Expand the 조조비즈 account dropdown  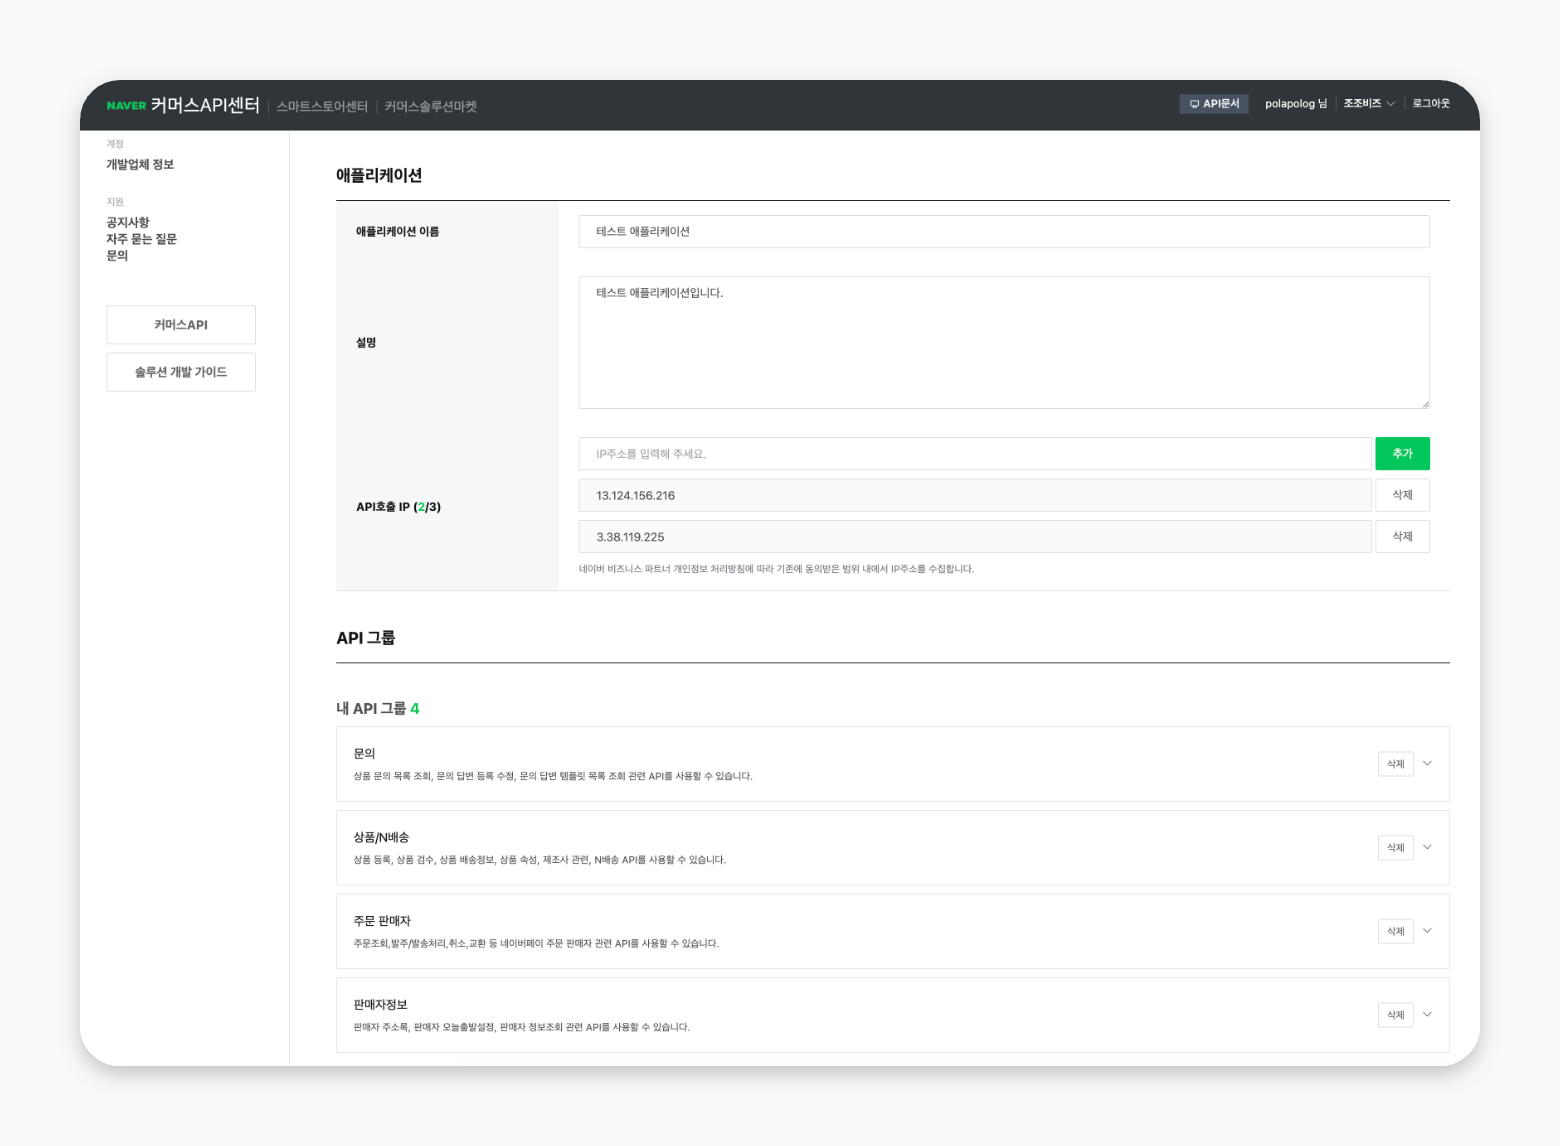(1369, 104)
